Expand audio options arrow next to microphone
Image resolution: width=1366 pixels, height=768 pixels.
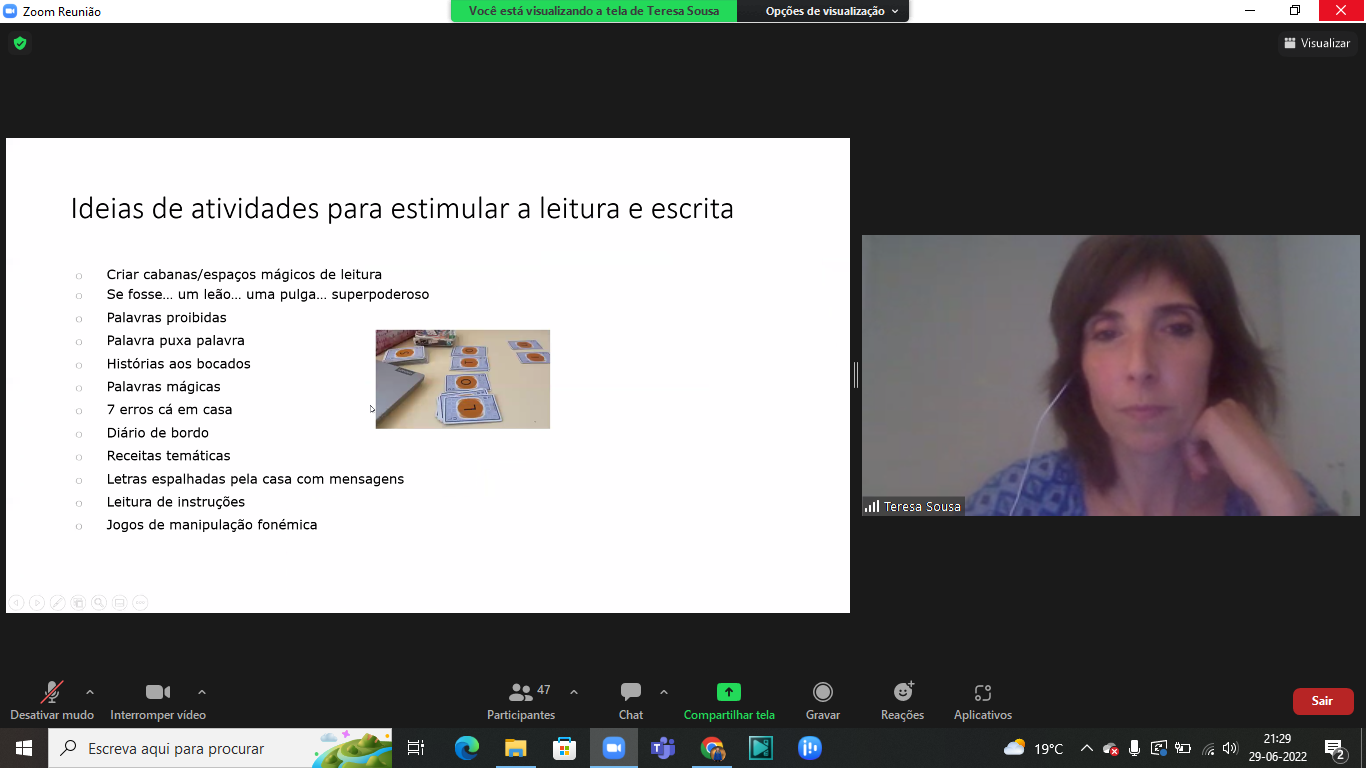point(90,692)
